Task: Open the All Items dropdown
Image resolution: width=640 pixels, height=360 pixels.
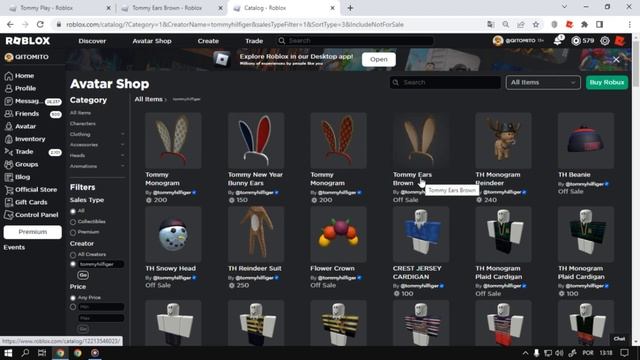Action: pos(543,82)
